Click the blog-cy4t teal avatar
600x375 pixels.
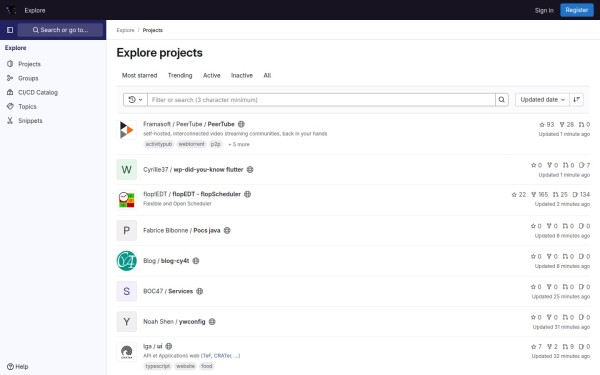point(127,261)
